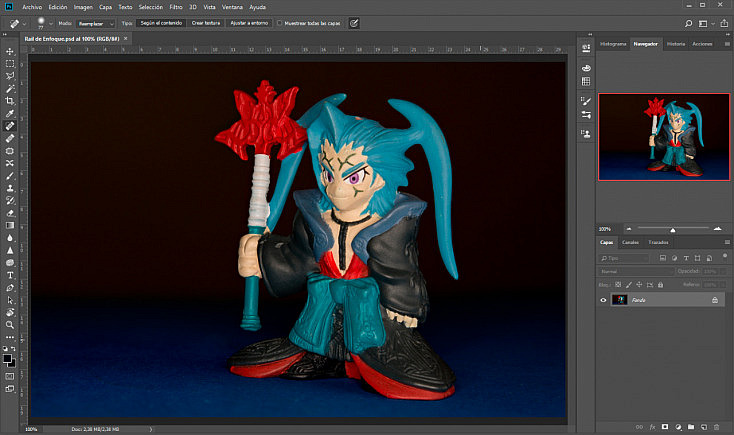734x435 pixels.
Task: Click the Navigator preview thumbnail
Action: click(664, 137)
